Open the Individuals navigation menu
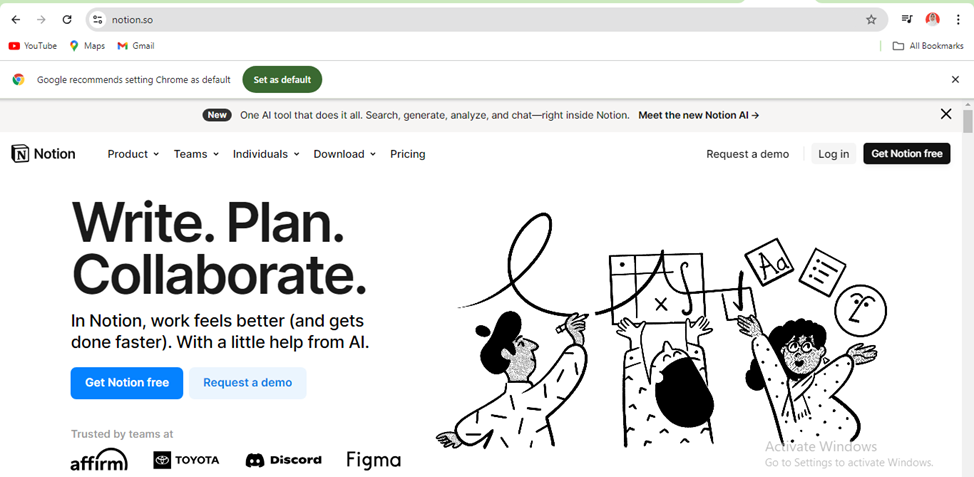This screenshot has width=974, height=477. 266,154
